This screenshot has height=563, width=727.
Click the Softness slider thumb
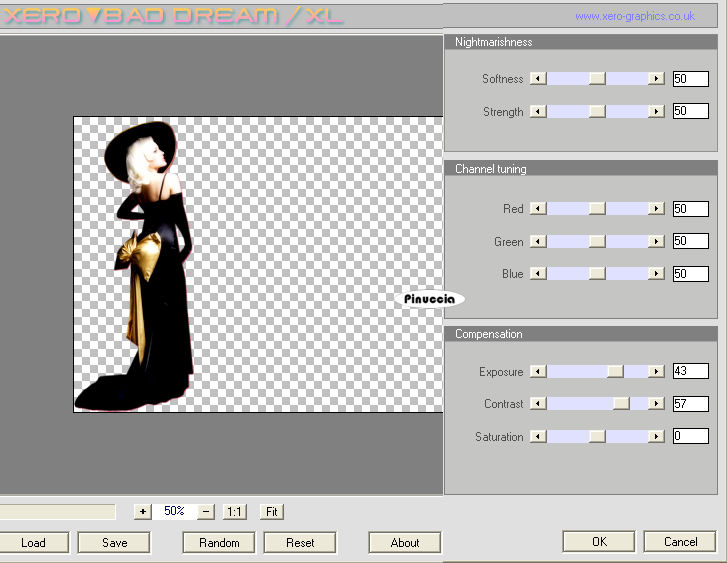(x=597, y=78)
